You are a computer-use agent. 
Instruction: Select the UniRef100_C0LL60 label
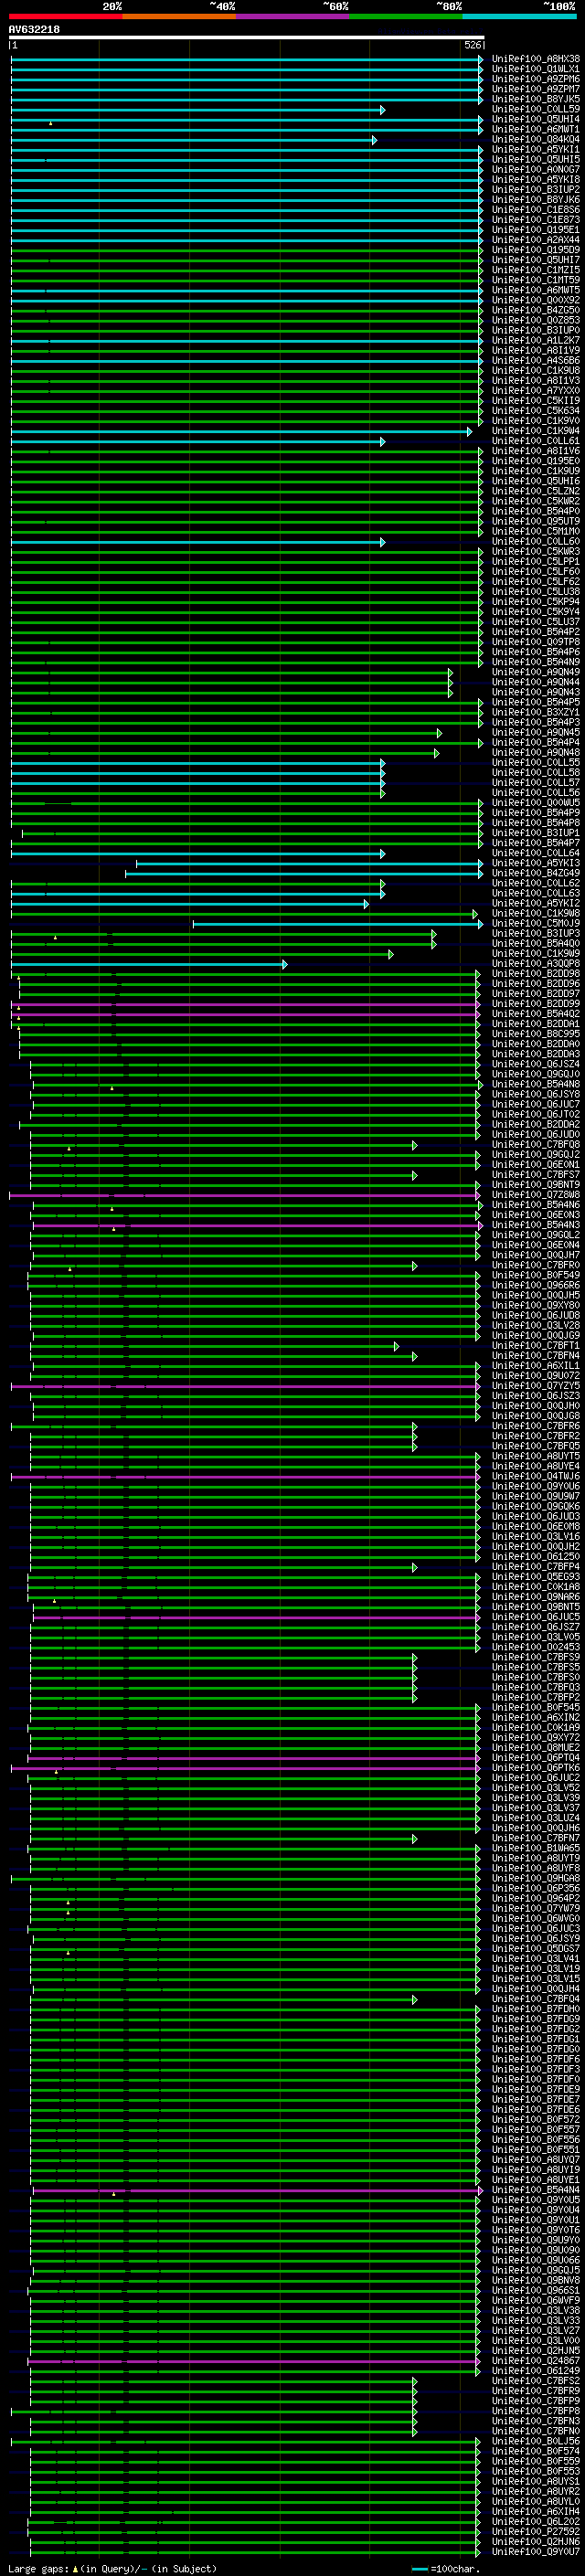click(535, 542)
